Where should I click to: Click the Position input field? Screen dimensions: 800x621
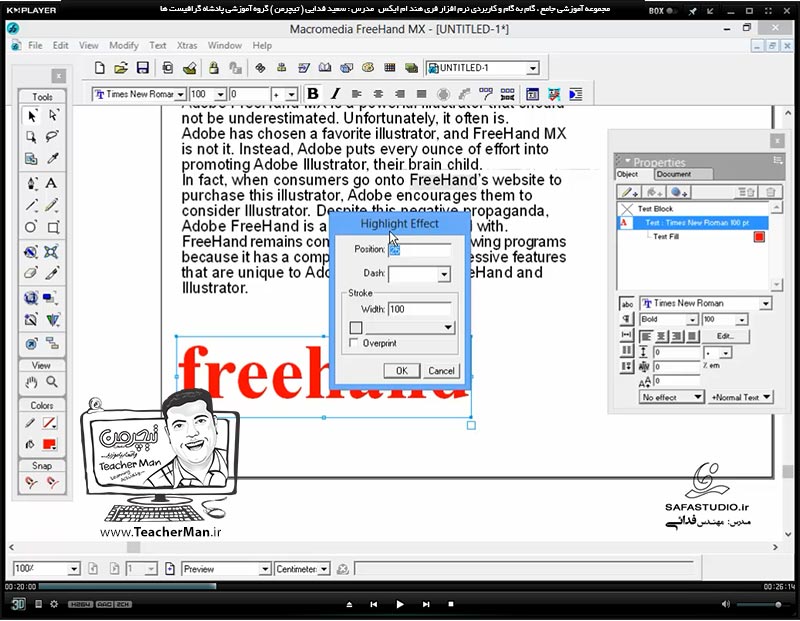(420, 250)
